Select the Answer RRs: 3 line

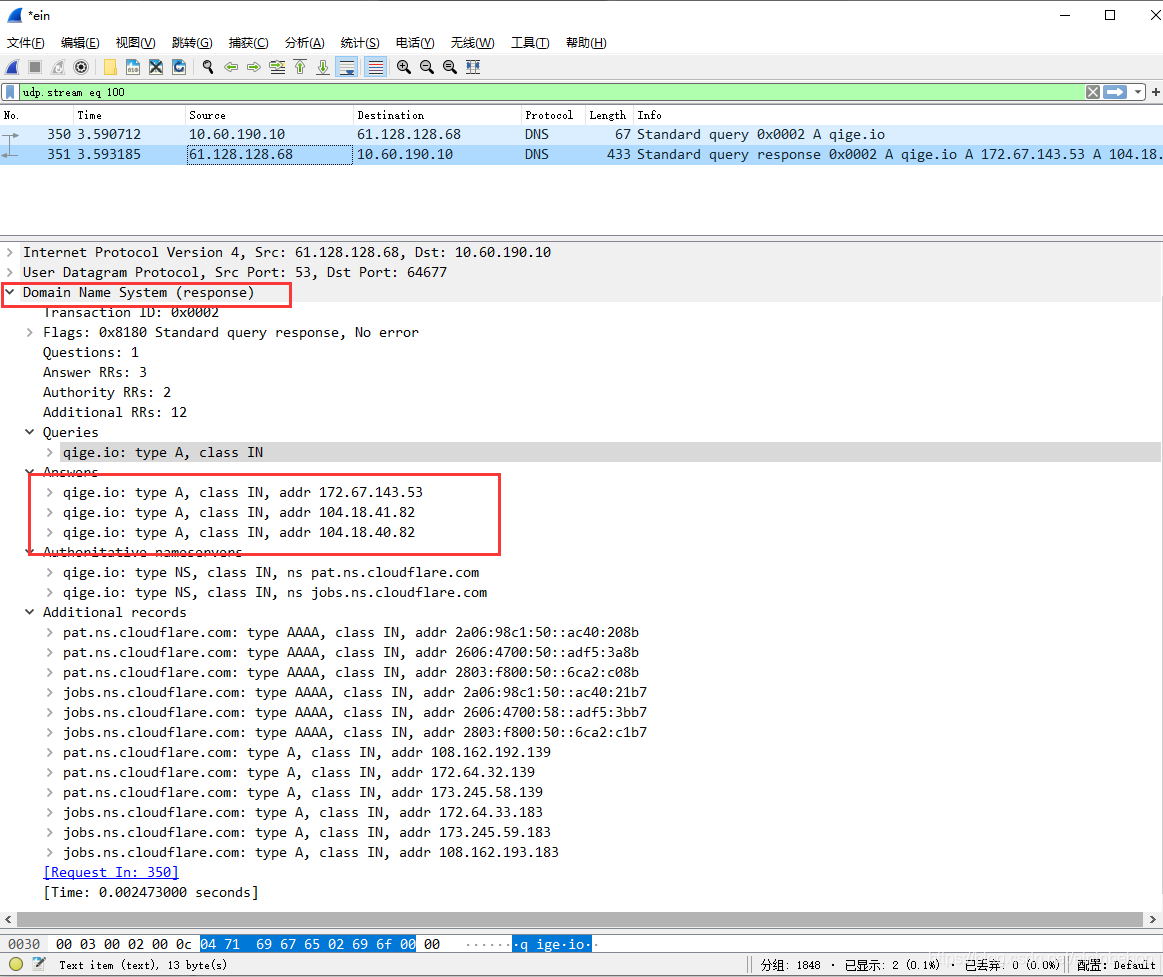[95, 372]
